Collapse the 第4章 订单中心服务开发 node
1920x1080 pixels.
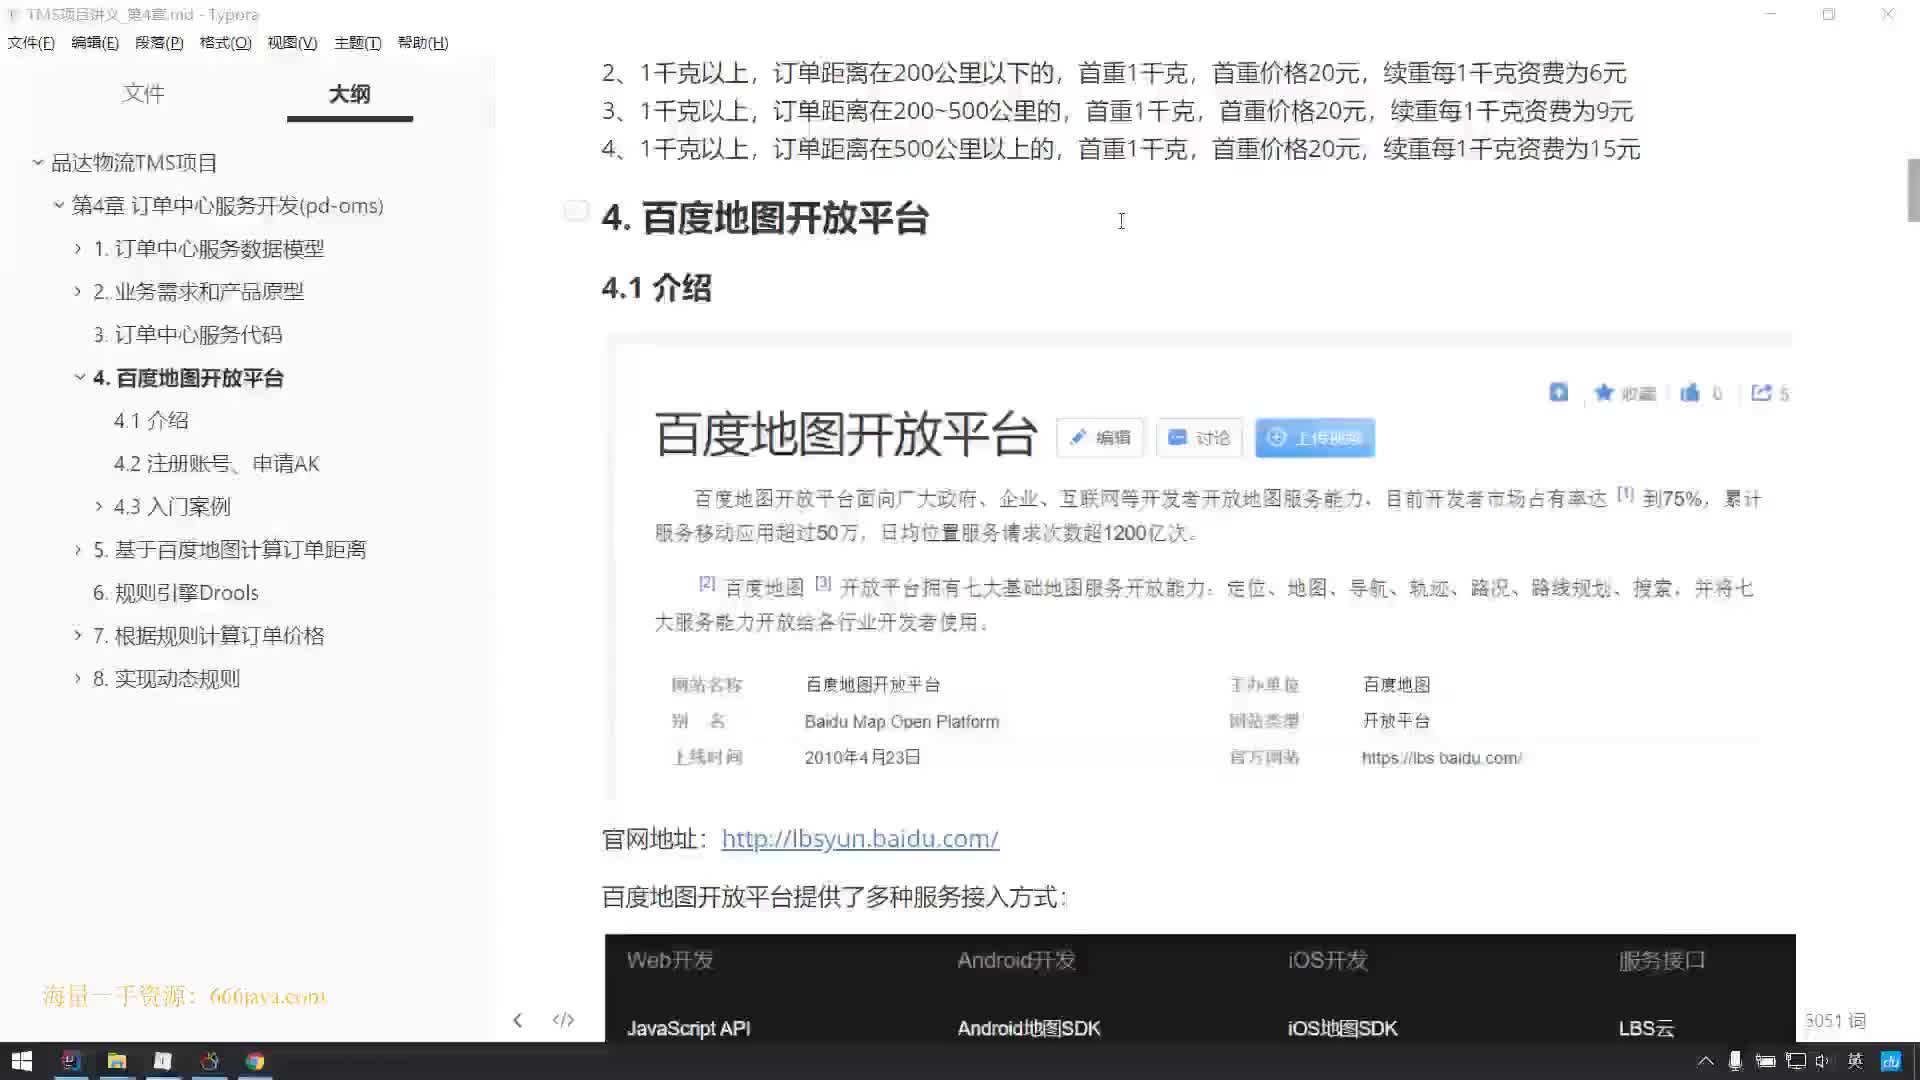pos(58,205)
